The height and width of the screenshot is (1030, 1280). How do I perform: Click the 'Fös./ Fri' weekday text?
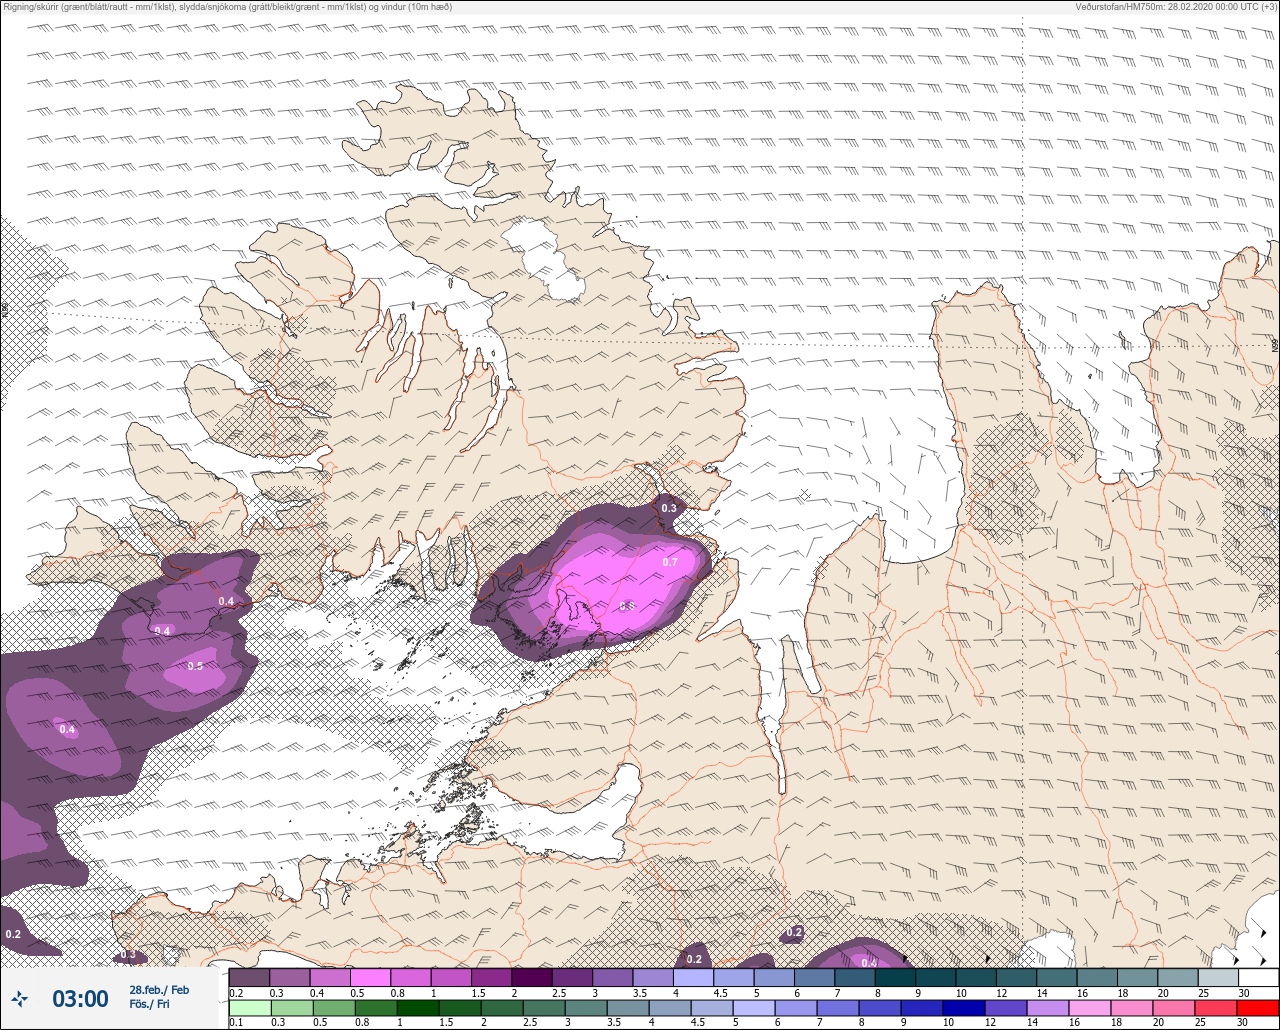point(149,1004)
